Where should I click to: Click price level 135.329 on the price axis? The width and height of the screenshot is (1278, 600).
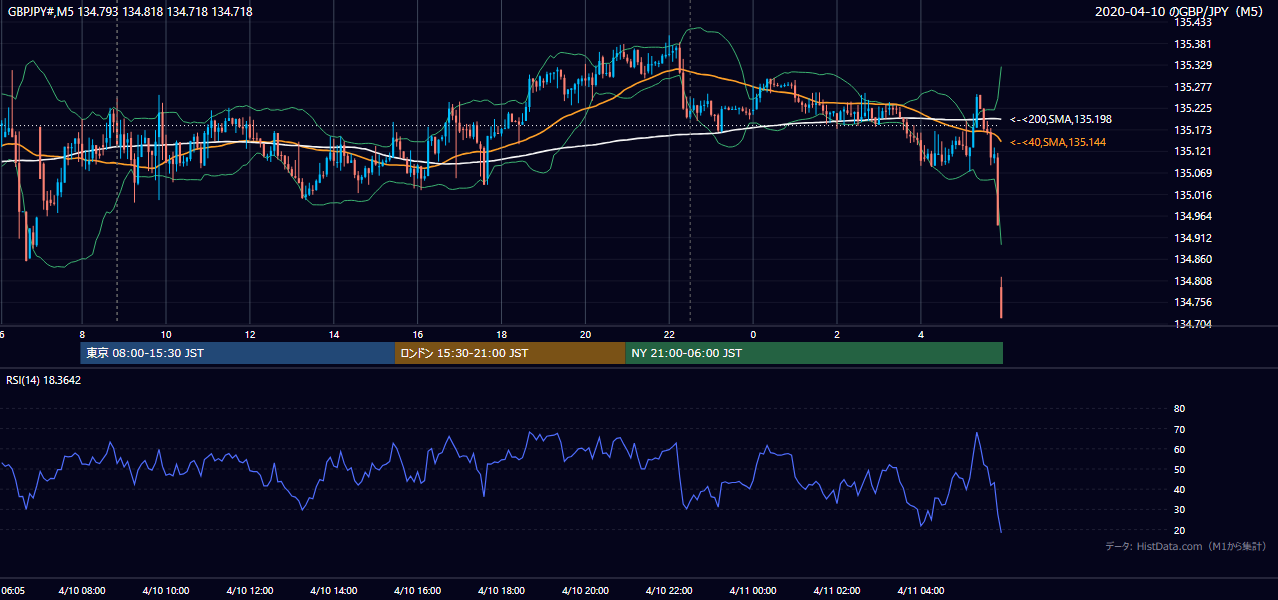1193,65
